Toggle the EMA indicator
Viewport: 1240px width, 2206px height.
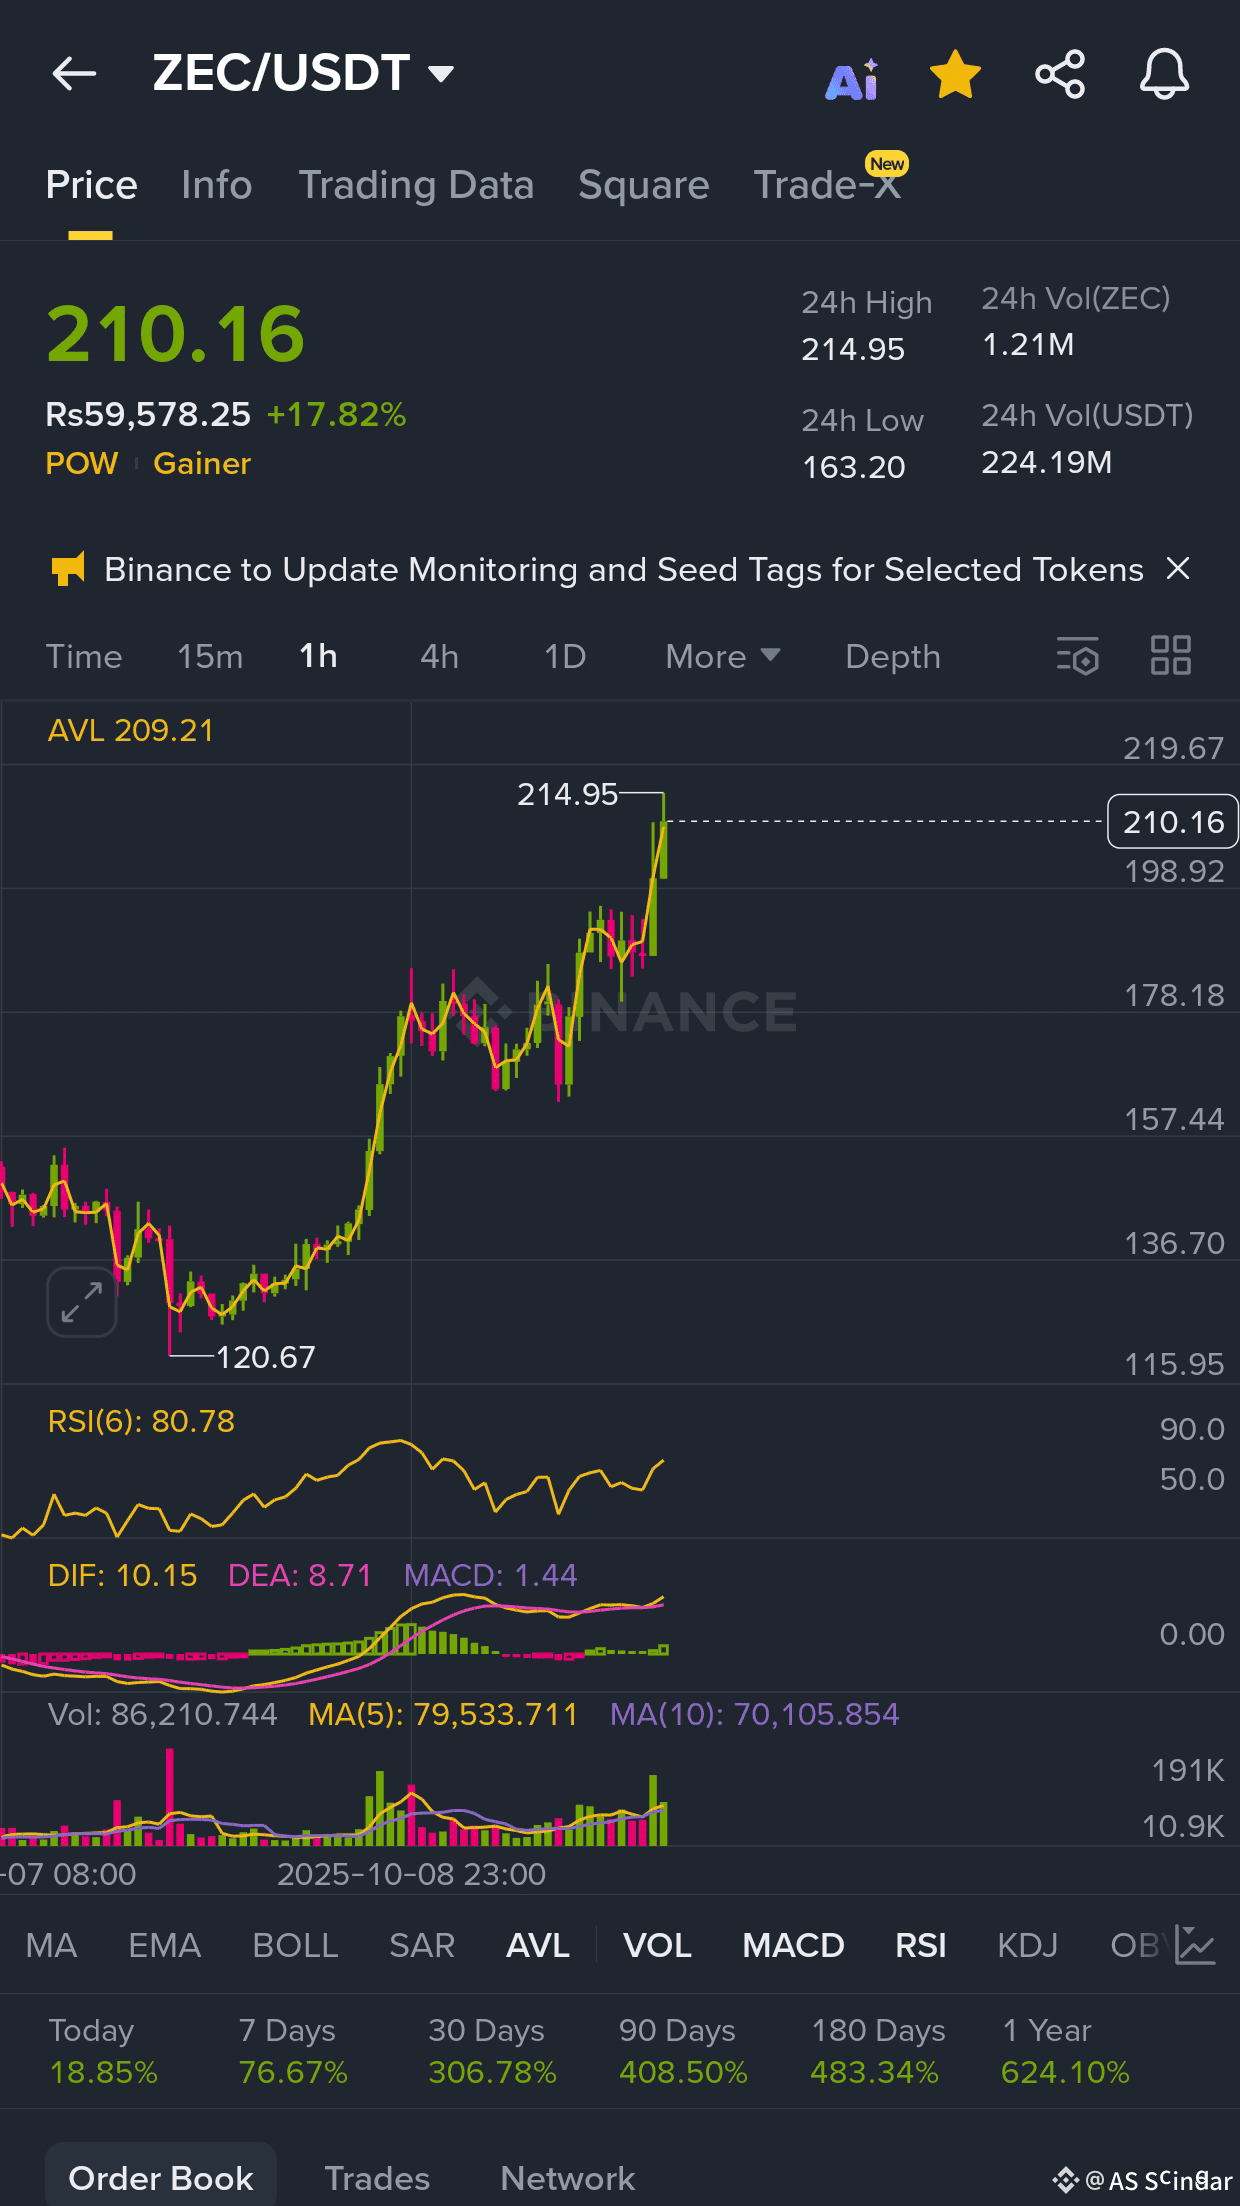(165, 1945)
